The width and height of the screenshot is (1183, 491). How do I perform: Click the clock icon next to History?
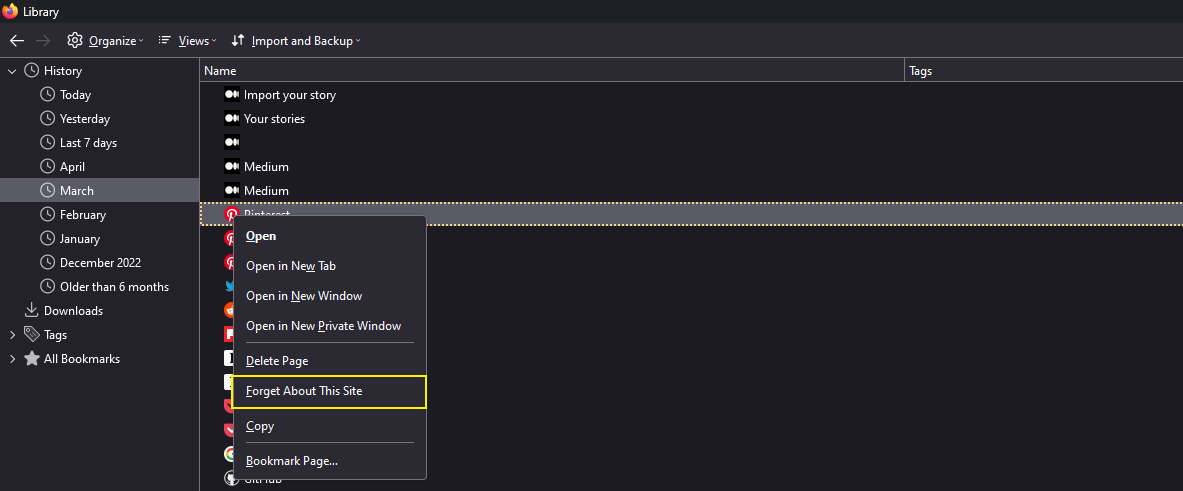point(32,71)
